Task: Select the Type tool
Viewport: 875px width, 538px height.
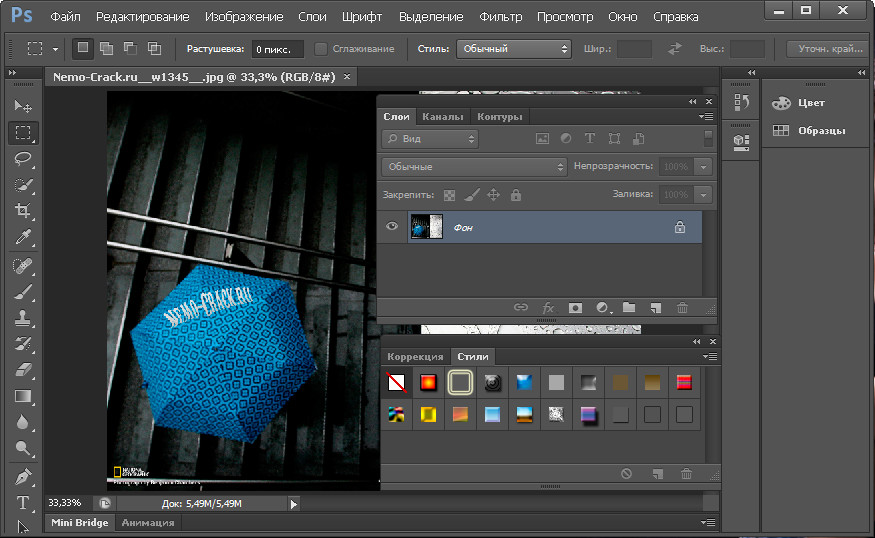Action: tap(23, 503)
